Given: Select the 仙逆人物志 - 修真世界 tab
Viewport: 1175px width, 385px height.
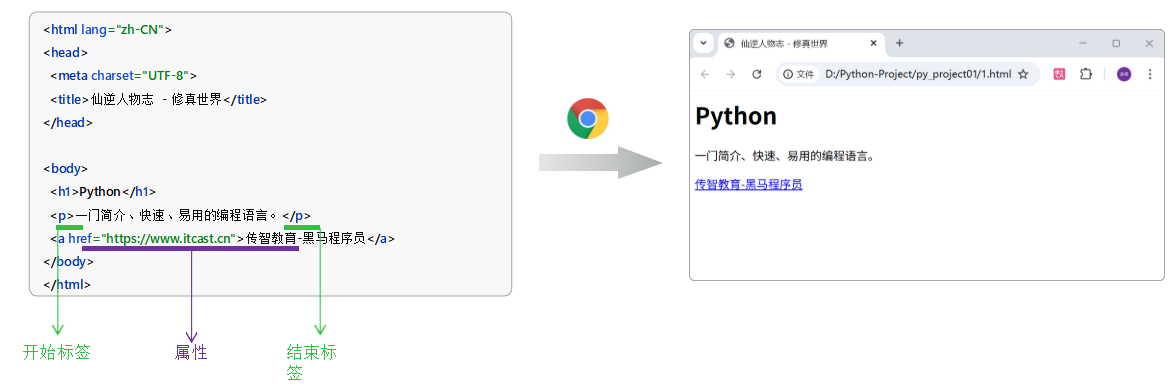Looking at the screenshot, I should point(800,44).
